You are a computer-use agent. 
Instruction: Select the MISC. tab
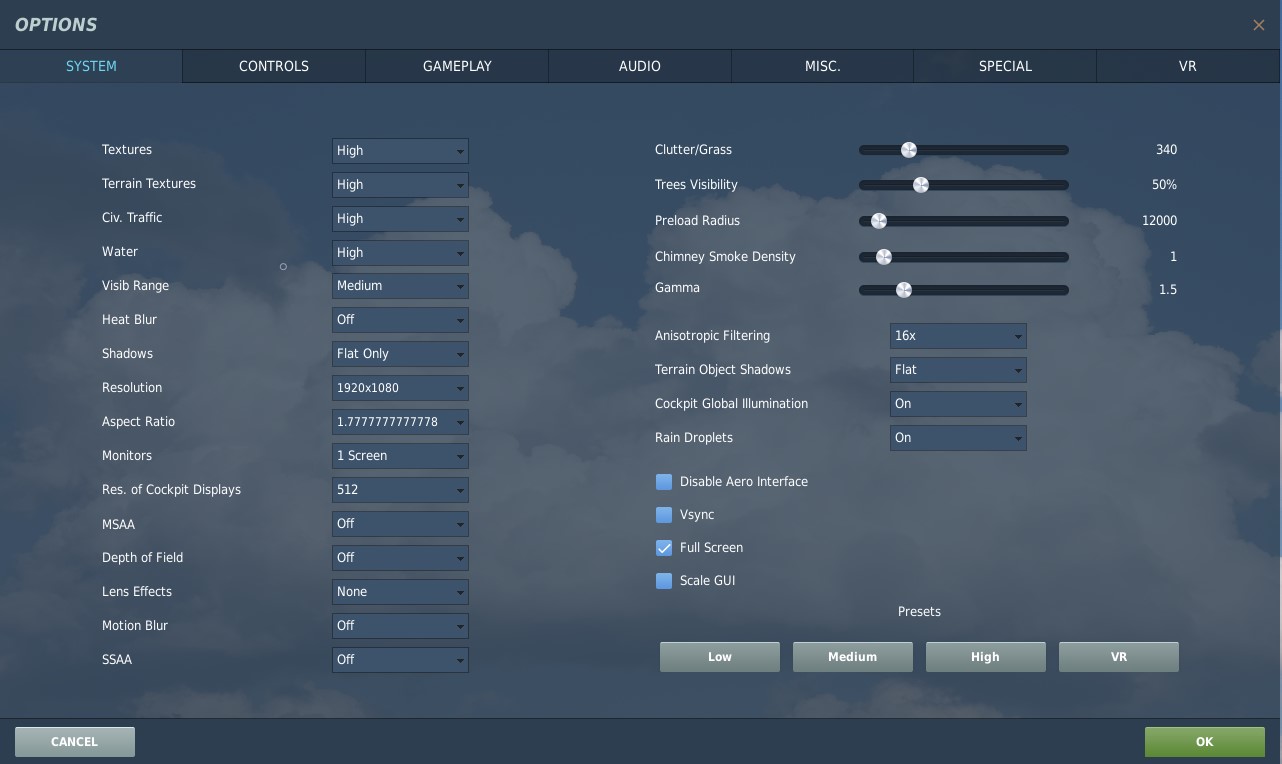(x=822, y=66)
